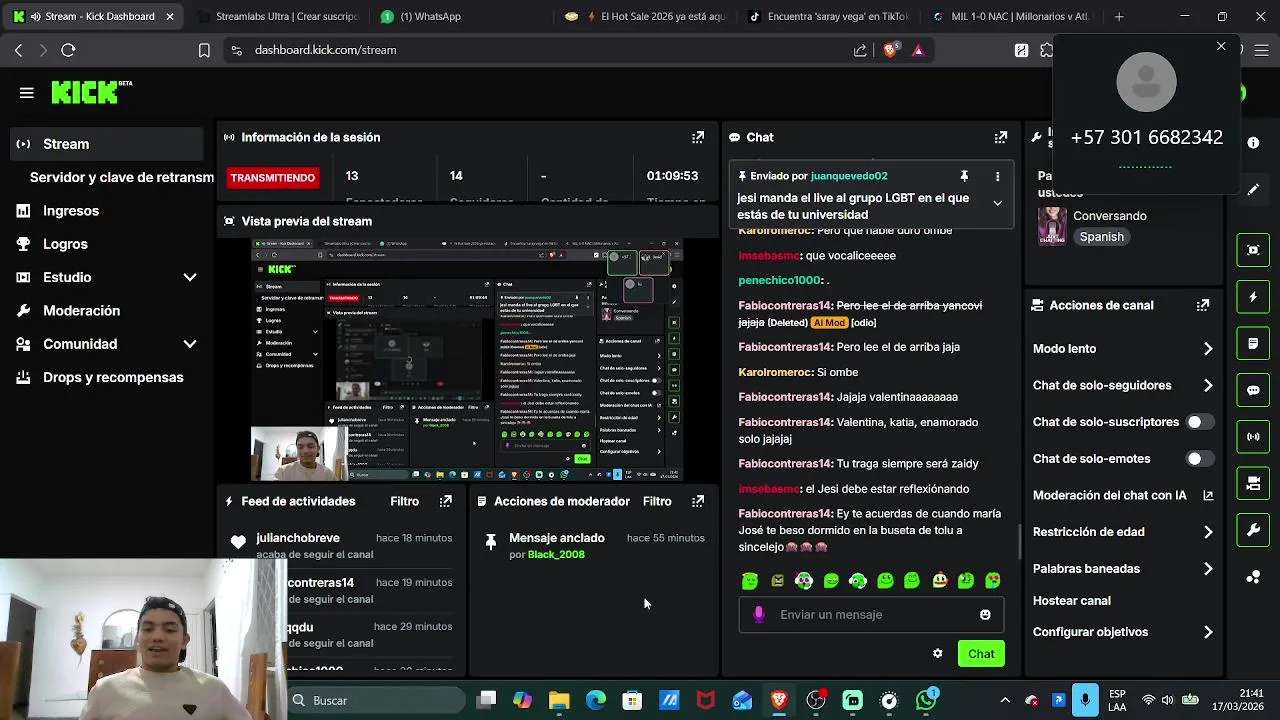Viewport: 1280px width, 720px height.
Task: Share the page via address bar share icon
Action: pos(860,50)
